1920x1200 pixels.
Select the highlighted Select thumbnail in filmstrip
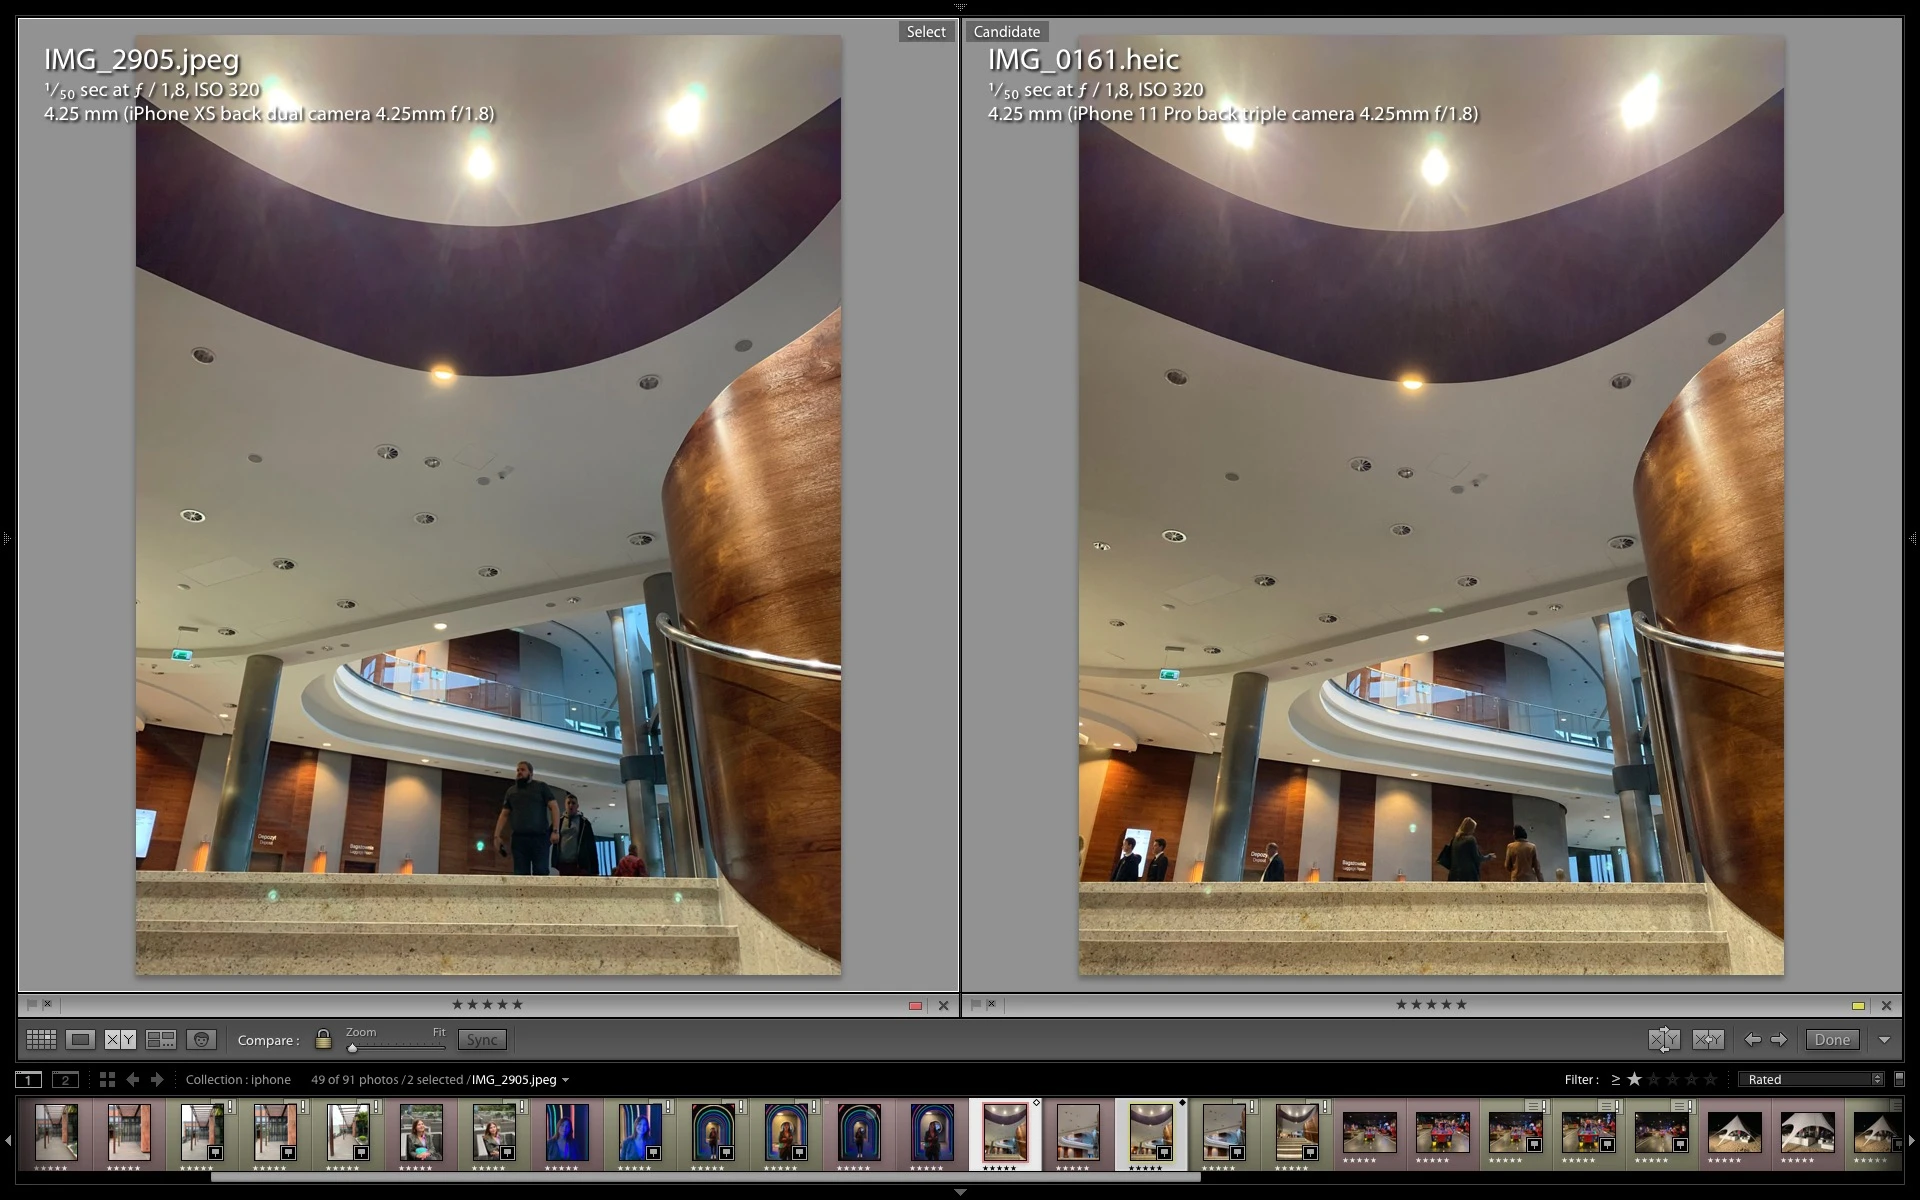1005,1134
